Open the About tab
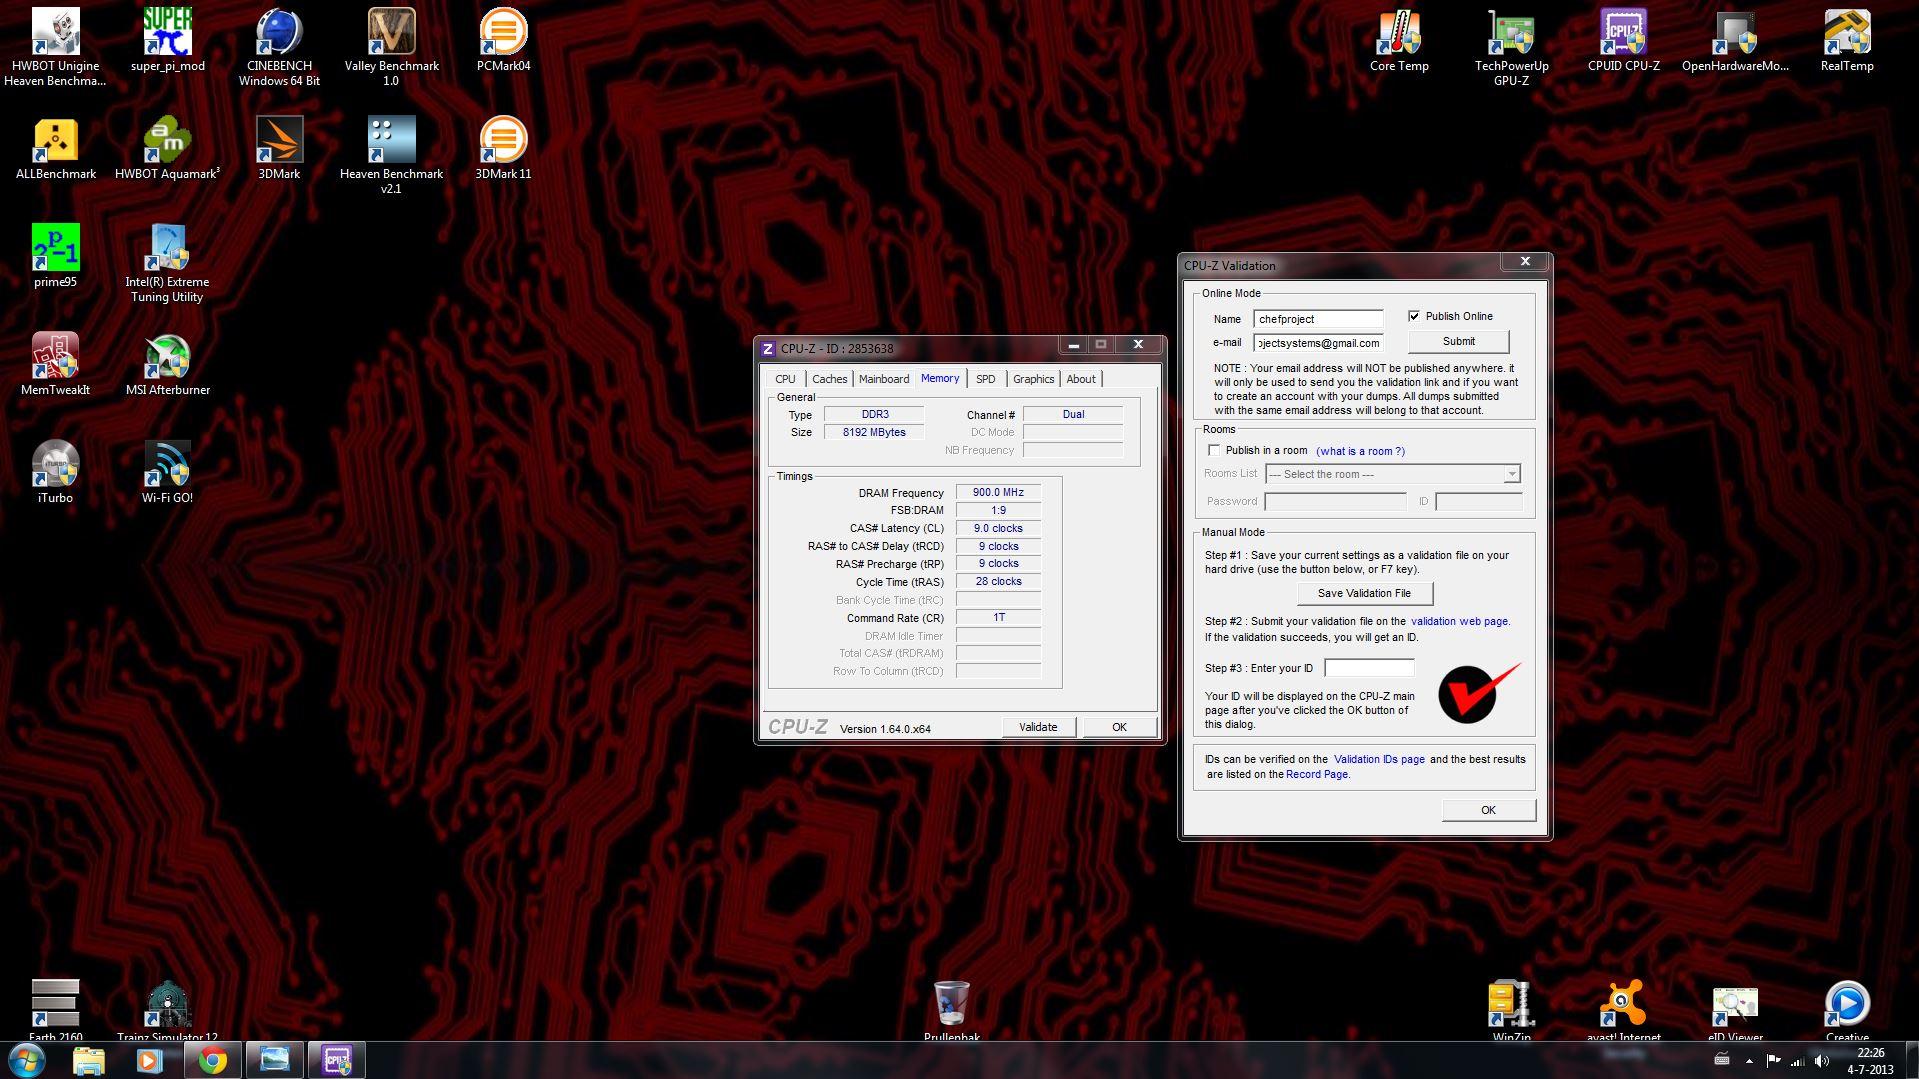This screenshot has width=1919, height=1079. 1080,379
